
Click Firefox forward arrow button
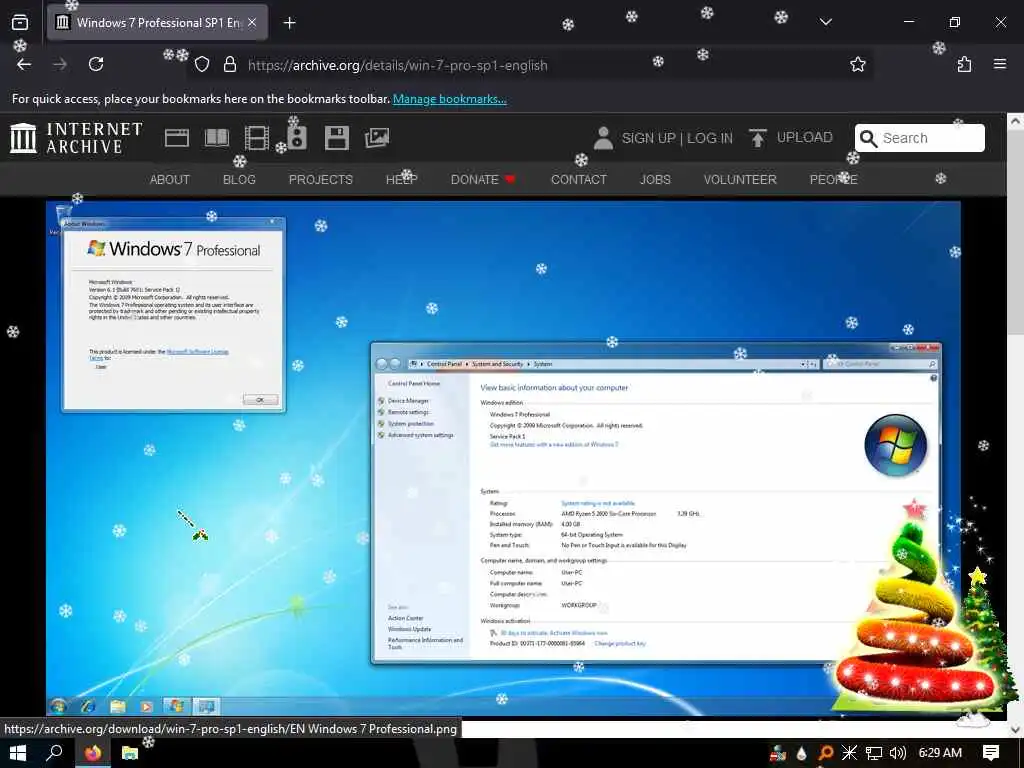pyautogui.click(x=60, y=64)
